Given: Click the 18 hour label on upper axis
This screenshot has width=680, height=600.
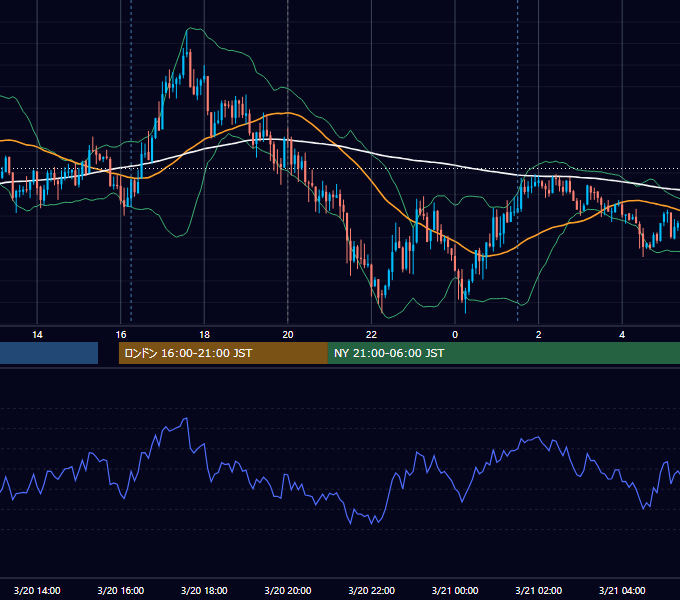Looking at the screenshot, I should coord(204,335).
